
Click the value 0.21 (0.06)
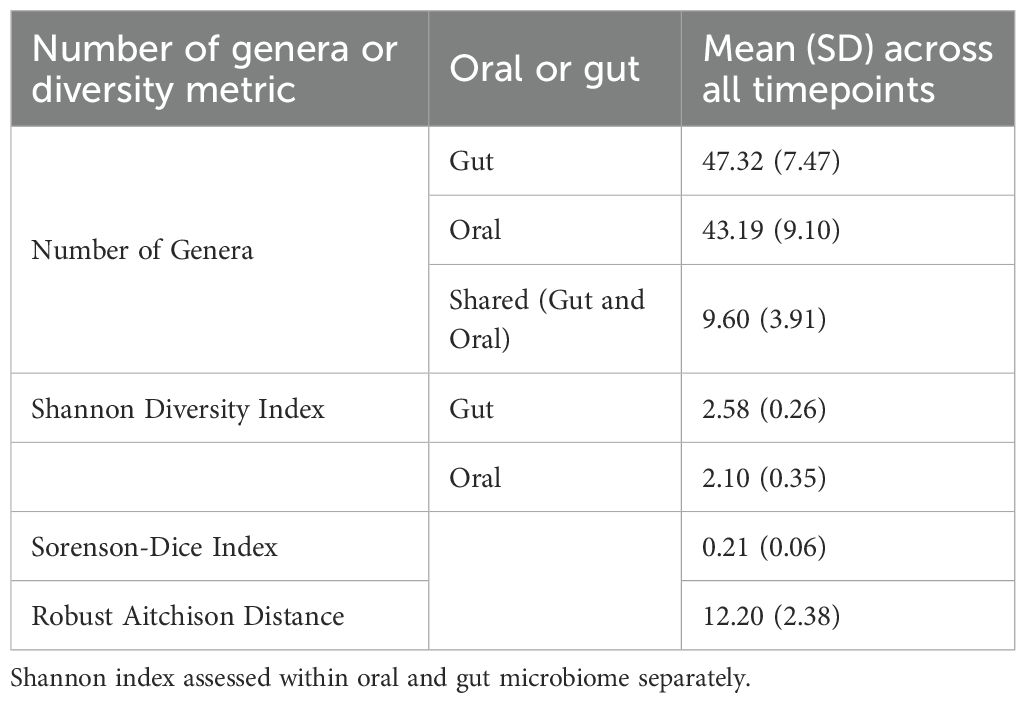click(x=764, y=547)
